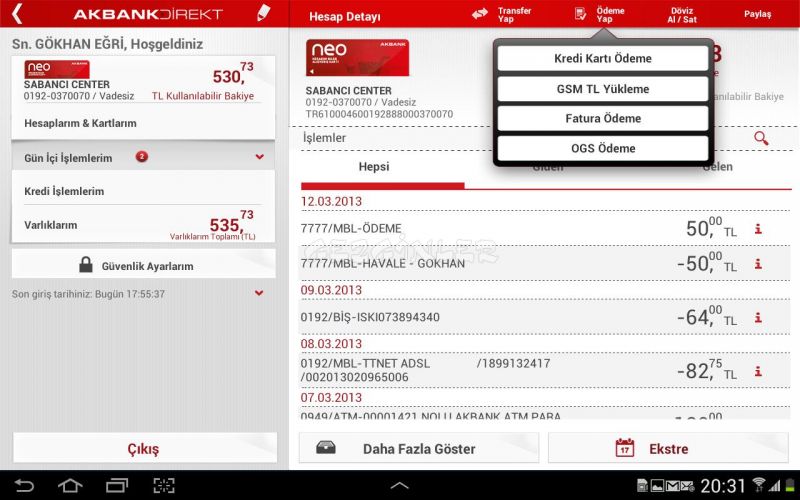Screen dimensions: 800x500
Task: Tap the lock icon in Güvenlik Ayarlarım
Action: (86, 264)
